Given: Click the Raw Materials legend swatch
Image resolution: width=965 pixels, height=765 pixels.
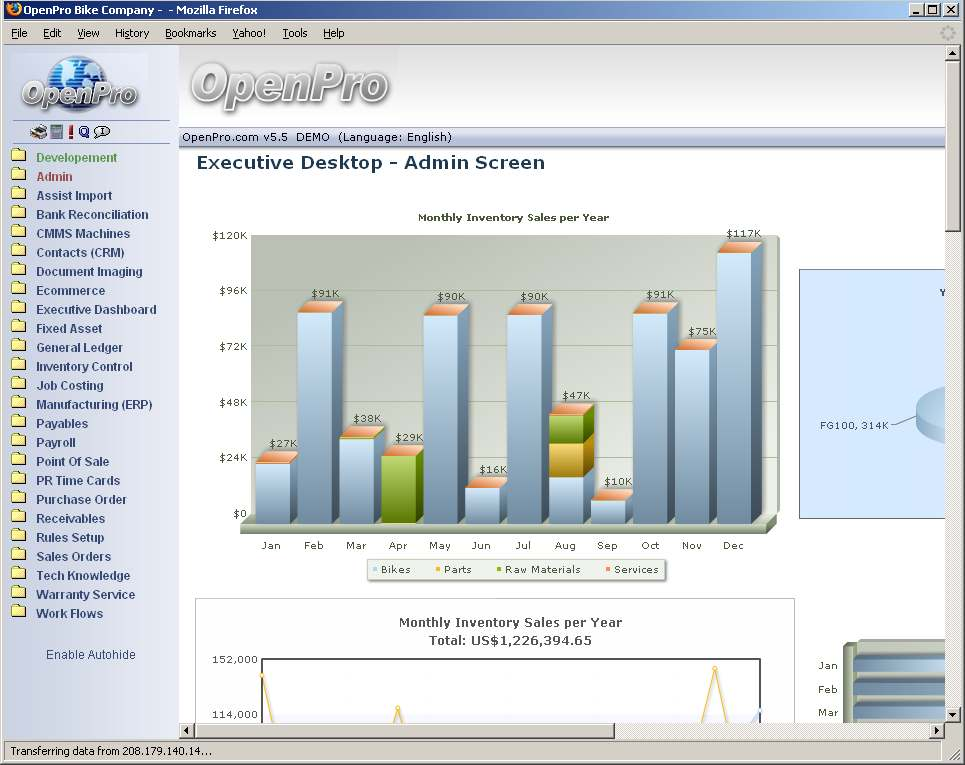Looking at the screenshot, I should (499, 570).
